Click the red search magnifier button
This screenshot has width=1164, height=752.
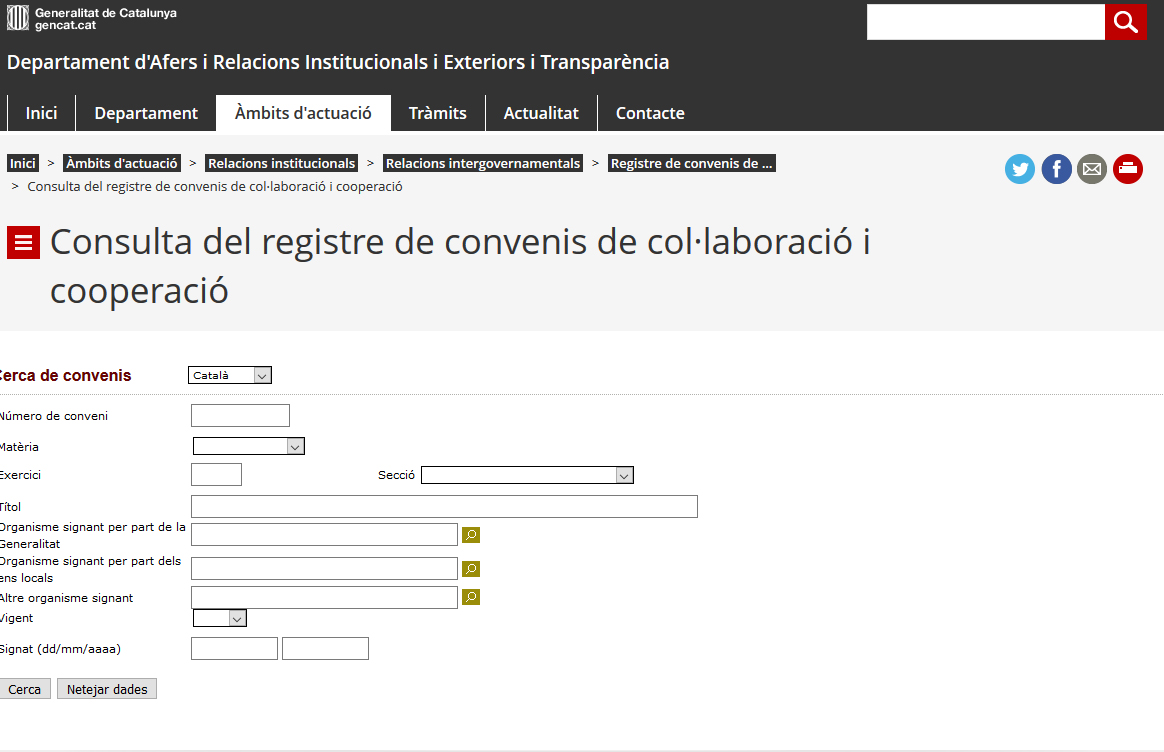1125,22
